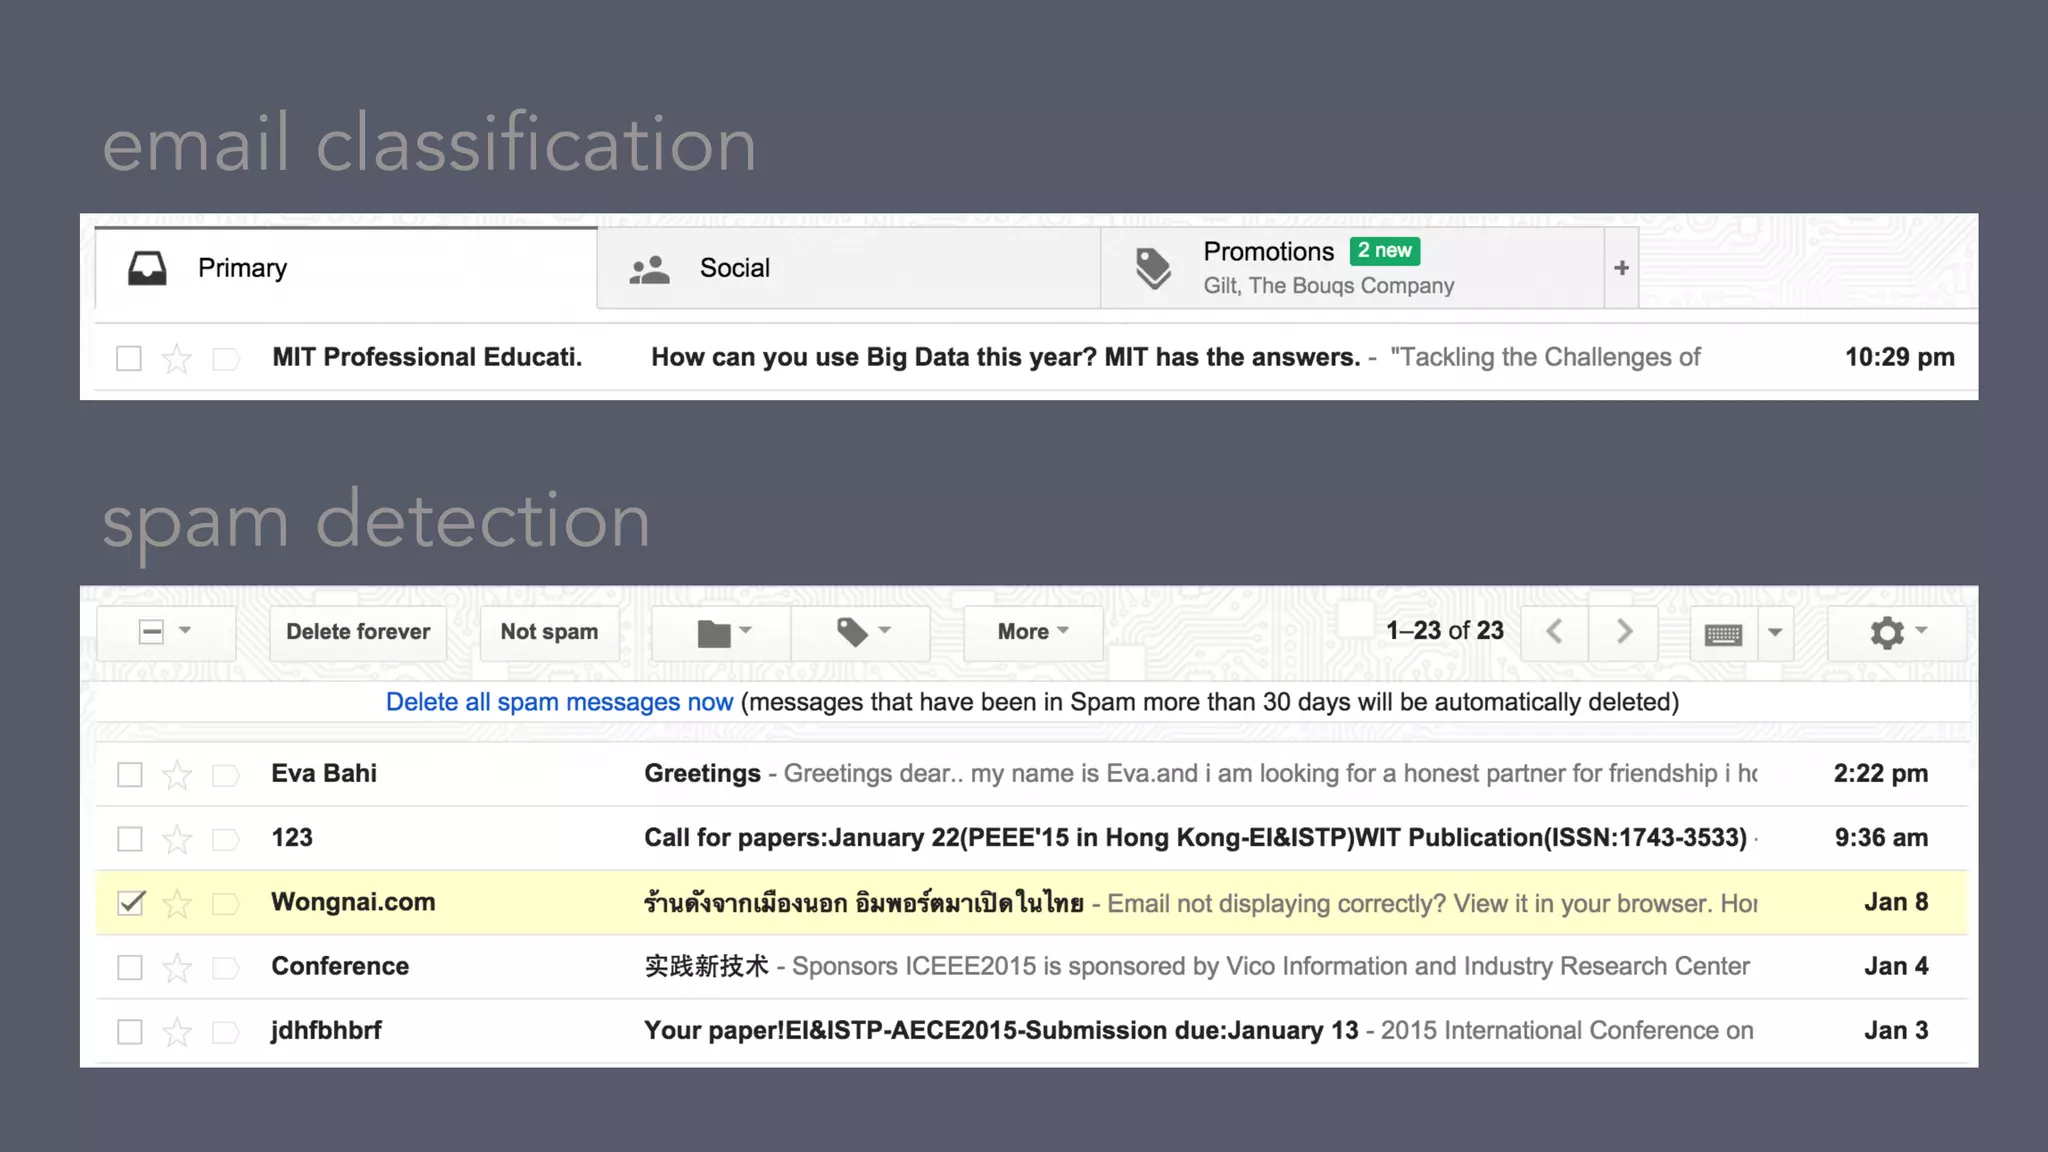Mark the Conference email as important
The image size is (2048, 1152).
[x=226, y=968]
